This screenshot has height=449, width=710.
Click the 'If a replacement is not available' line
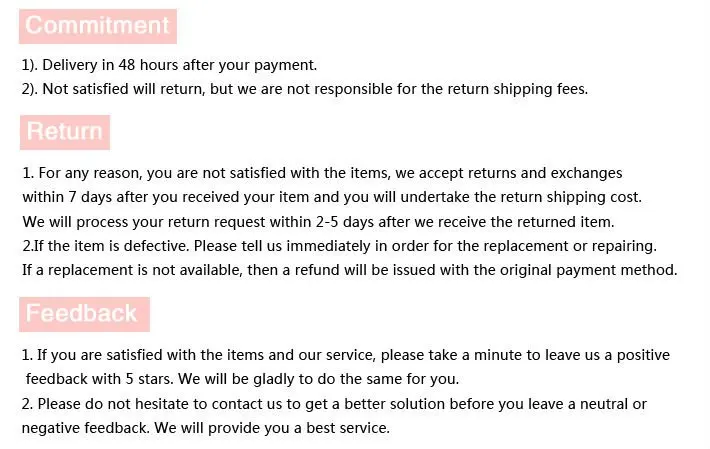350,270
